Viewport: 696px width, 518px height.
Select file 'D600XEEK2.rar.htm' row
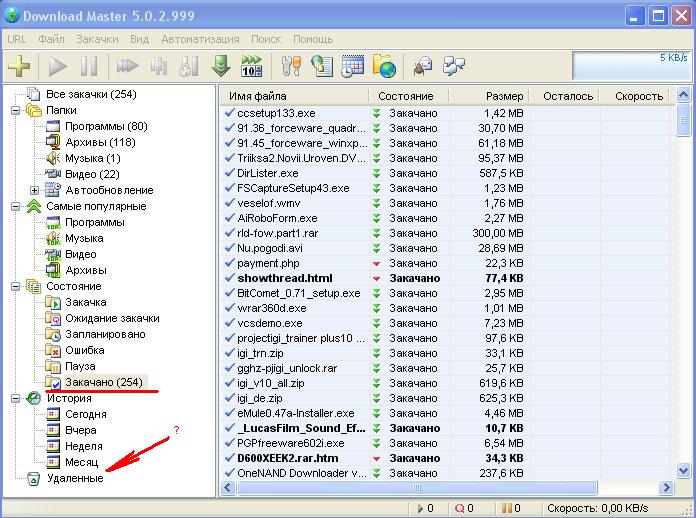pos(447,458)
